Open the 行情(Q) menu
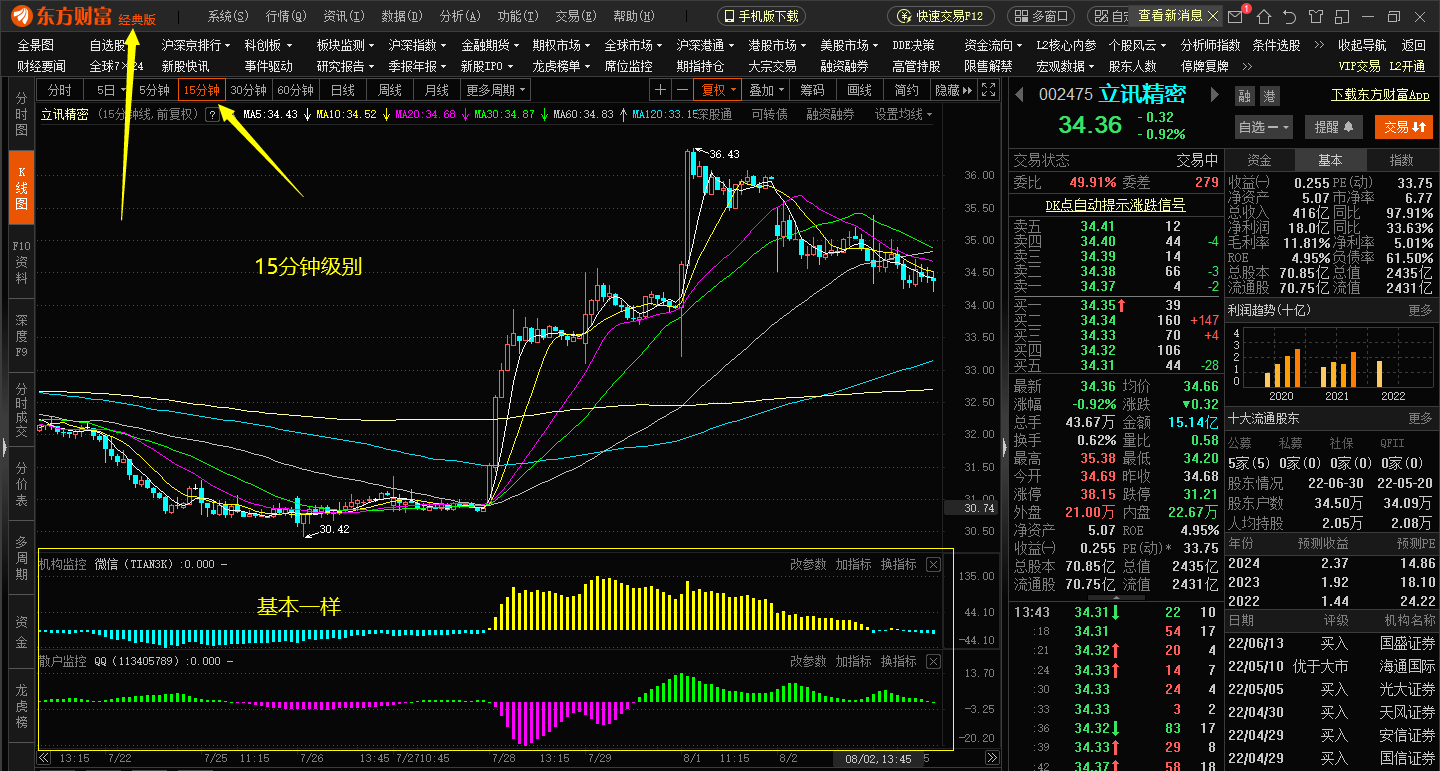 click(x=286, y=16)
